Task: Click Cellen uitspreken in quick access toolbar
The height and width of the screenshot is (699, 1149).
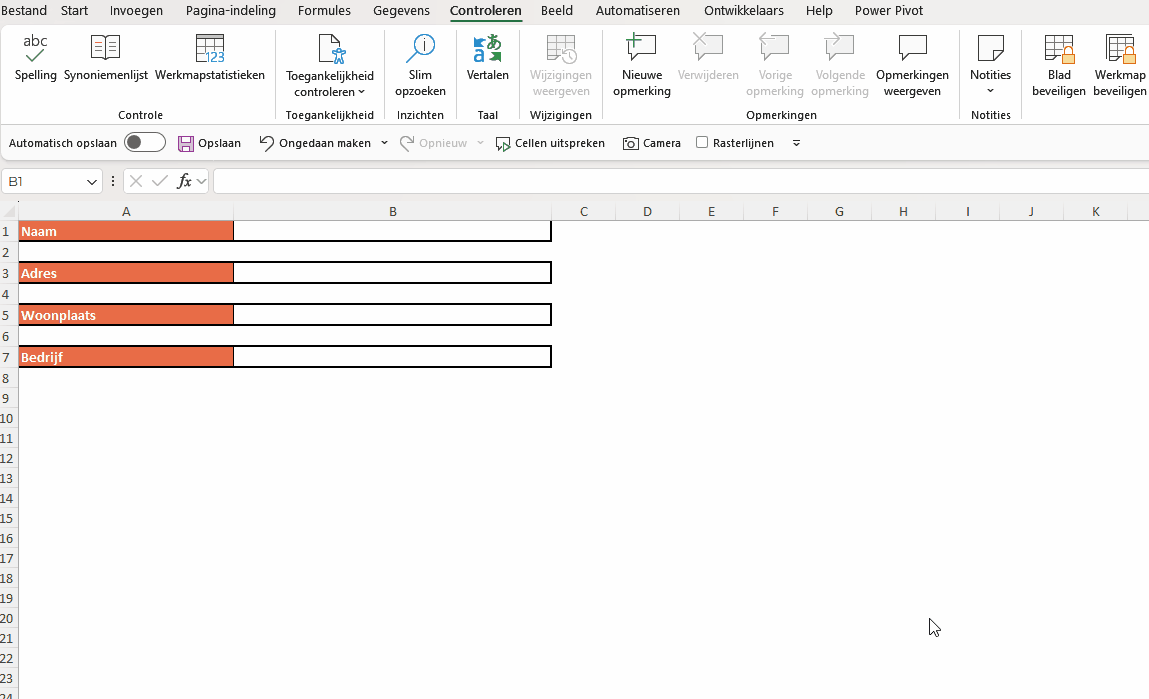Action: click(x=550, y=143)
